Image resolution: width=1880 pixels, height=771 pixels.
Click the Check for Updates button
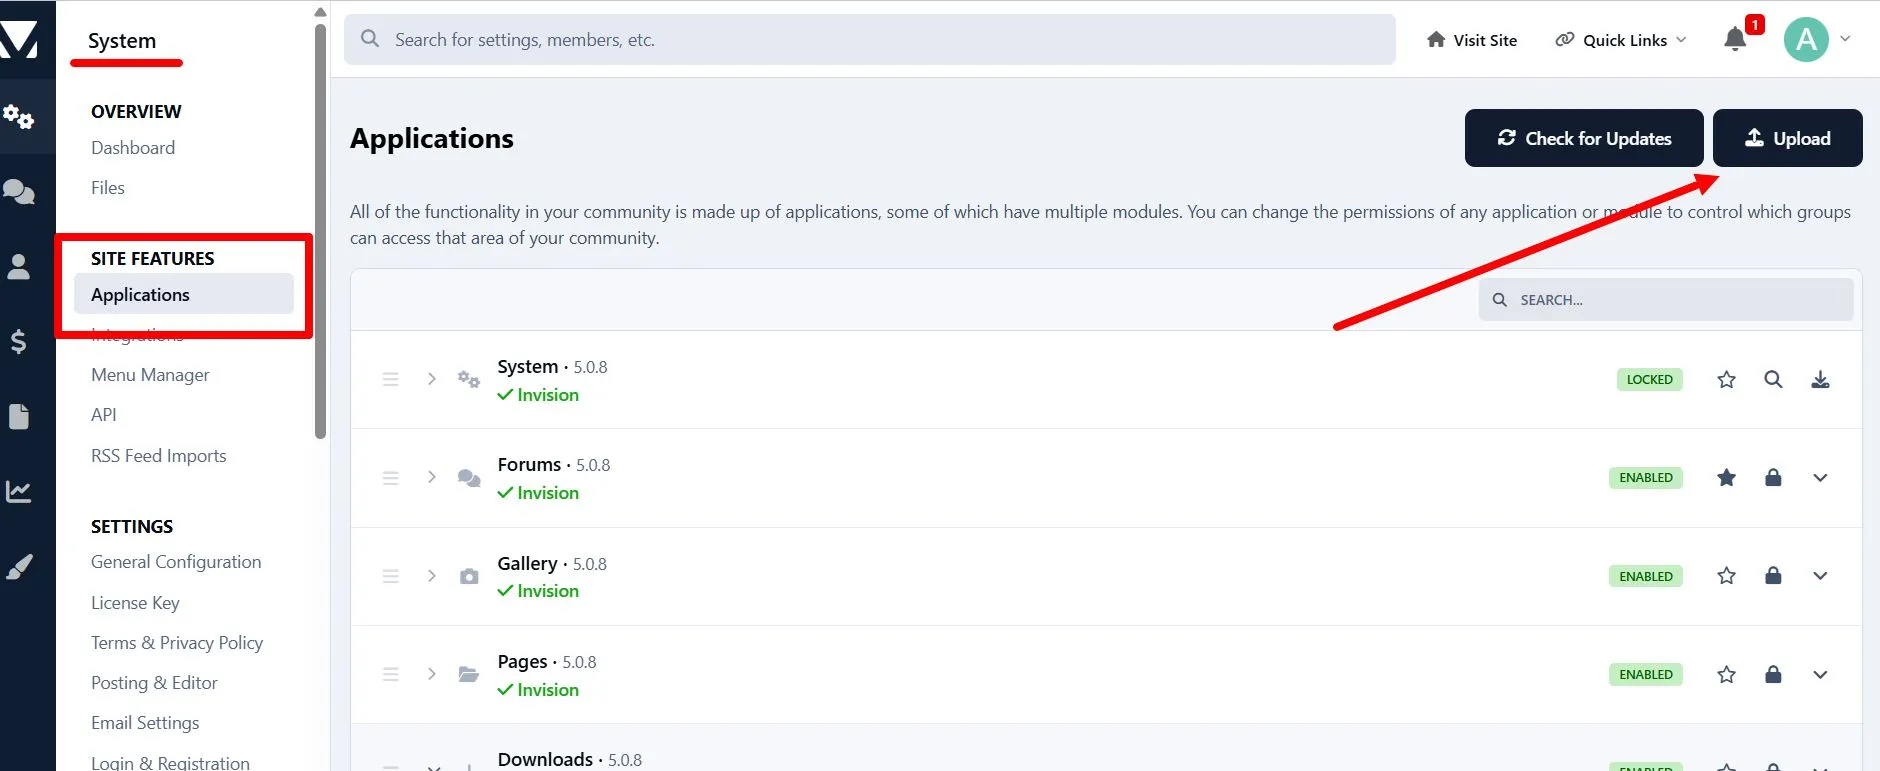(x=1584, y=138)
